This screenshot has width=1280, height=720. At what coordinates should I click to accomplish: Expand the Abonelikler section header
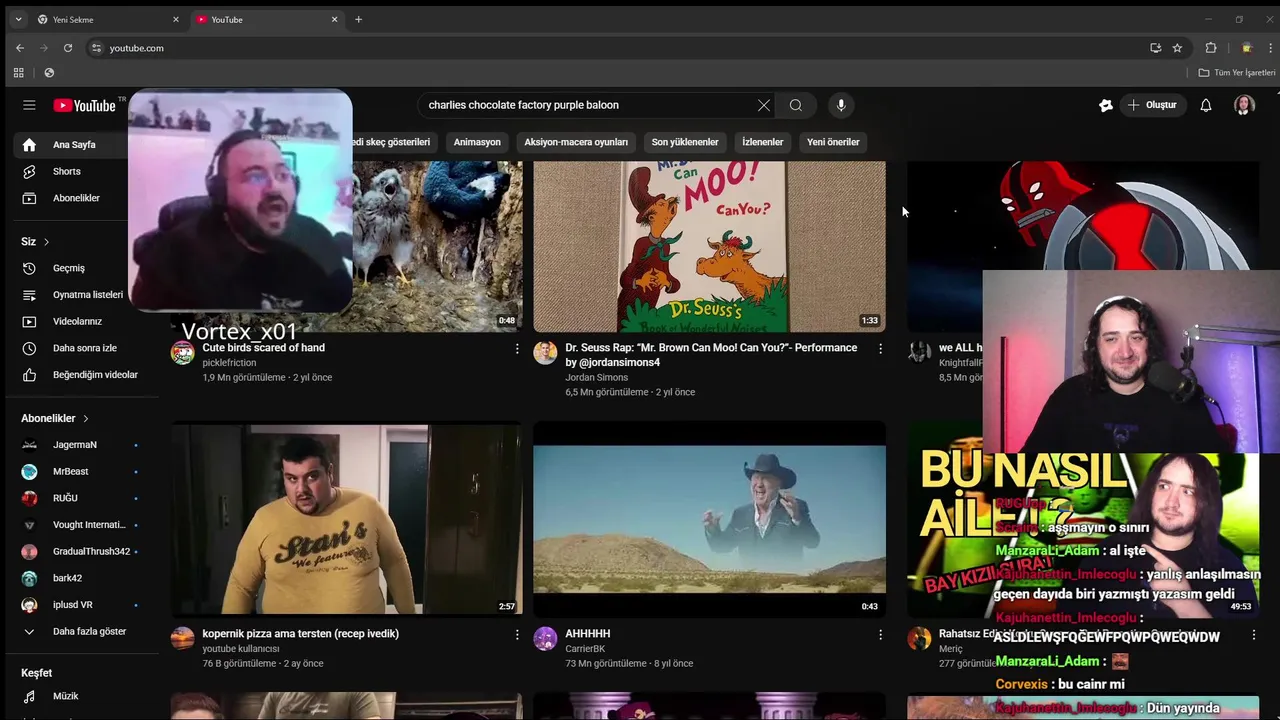(55, 418)
